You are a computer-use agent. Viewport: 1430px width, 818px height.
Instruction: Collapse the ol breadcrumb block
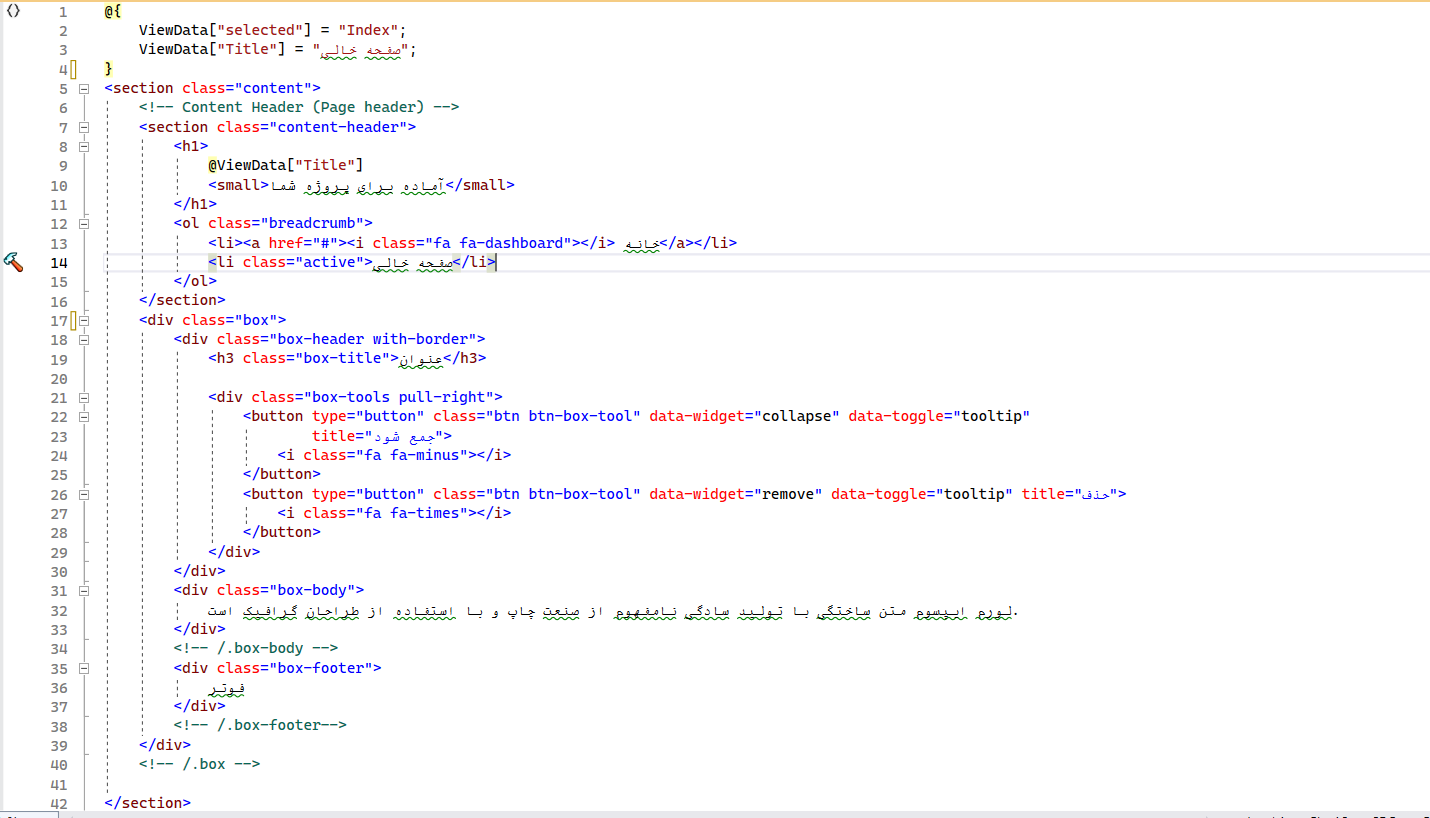(84, 224)
